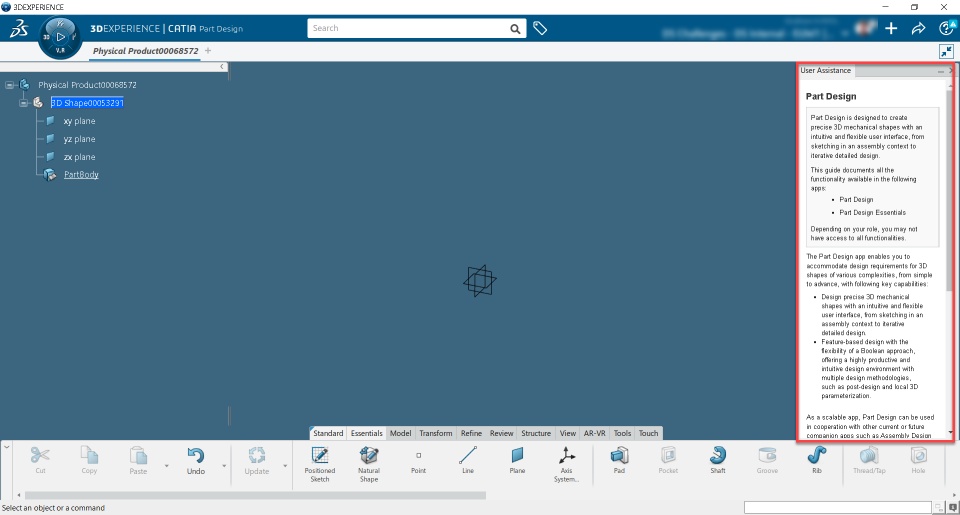Click the Cut tool icon
This screenshot has height=515, width=960.
pos(40,456)
